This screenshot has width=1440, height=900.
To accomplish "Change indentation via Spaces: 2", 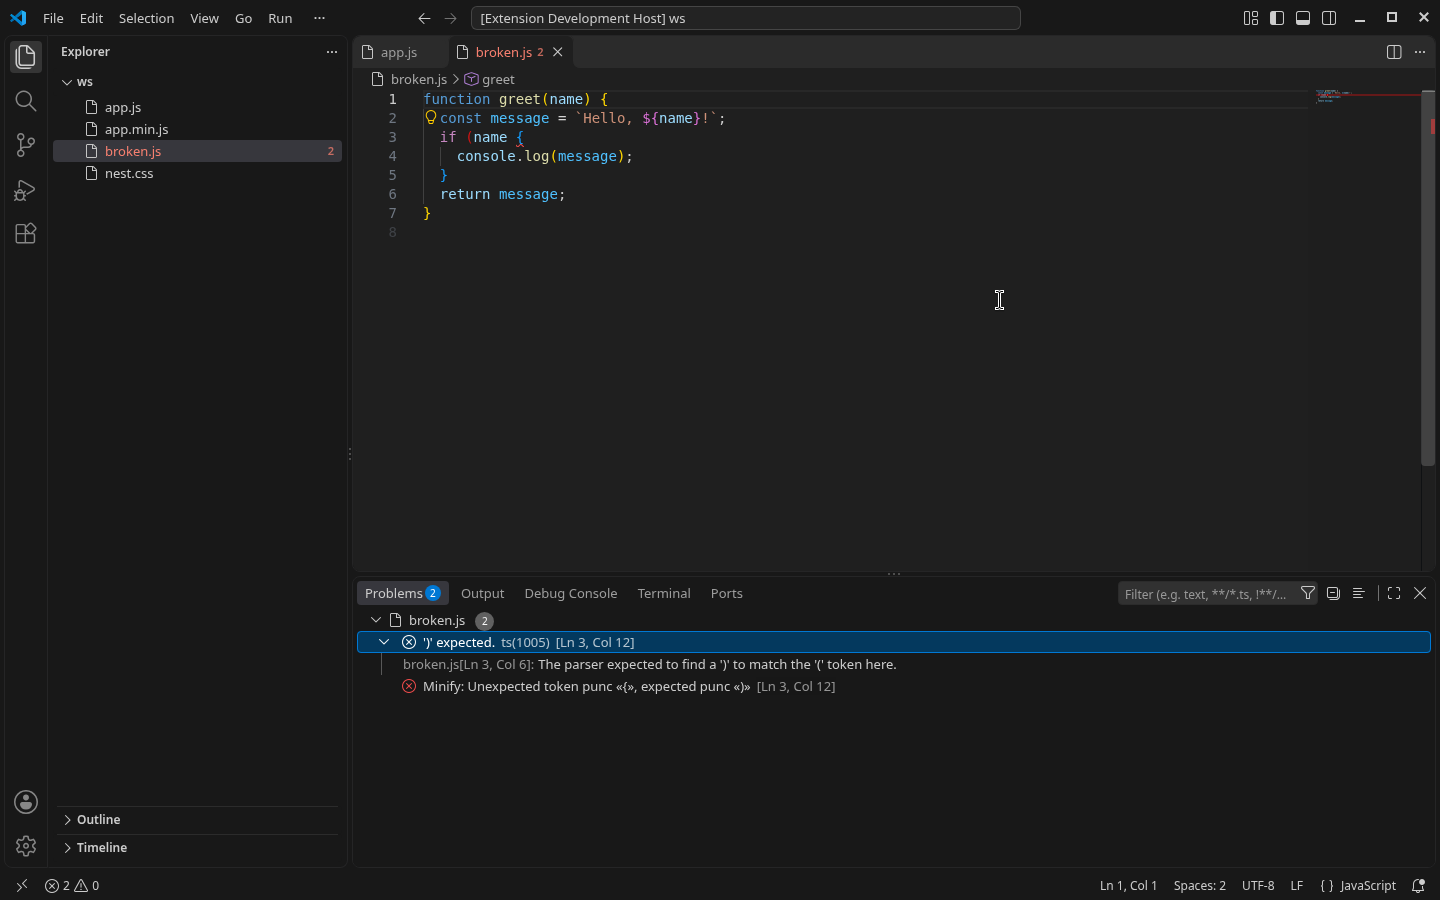I will (x=1199, y=886).
